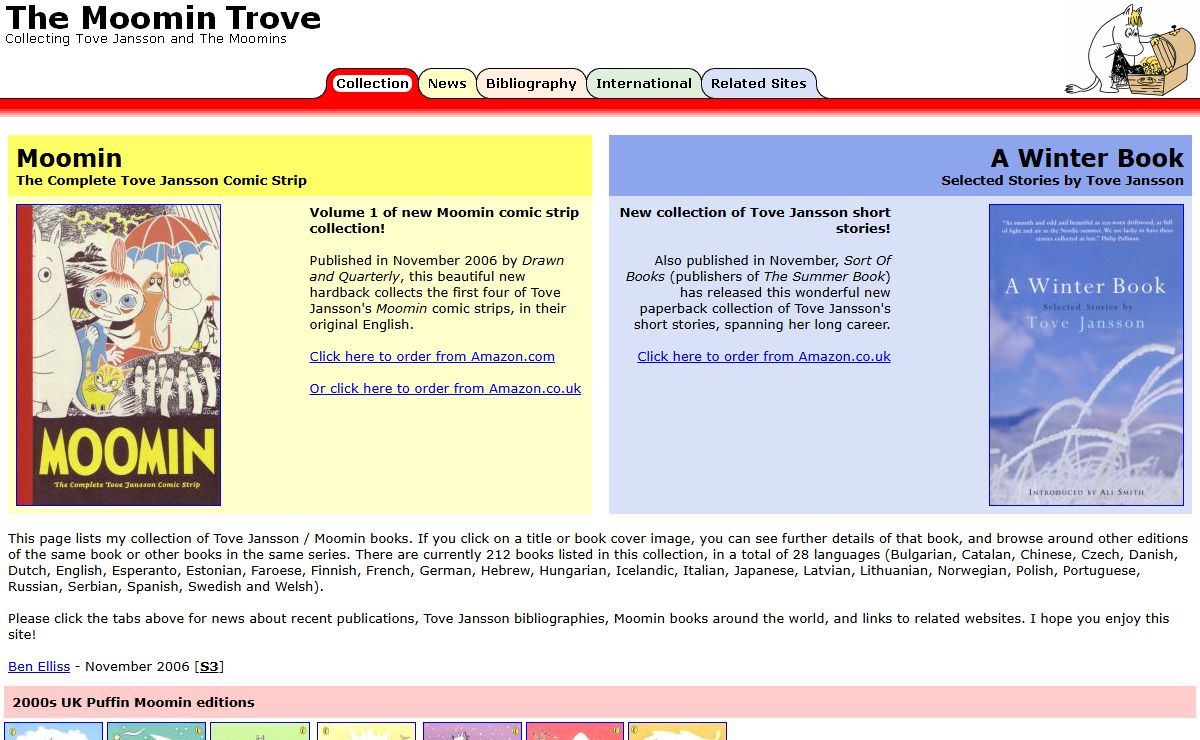The height and width of the screenshot is (740, 1200).
Task: Switch to the Collection tab
Action: [x=372, y=84]
